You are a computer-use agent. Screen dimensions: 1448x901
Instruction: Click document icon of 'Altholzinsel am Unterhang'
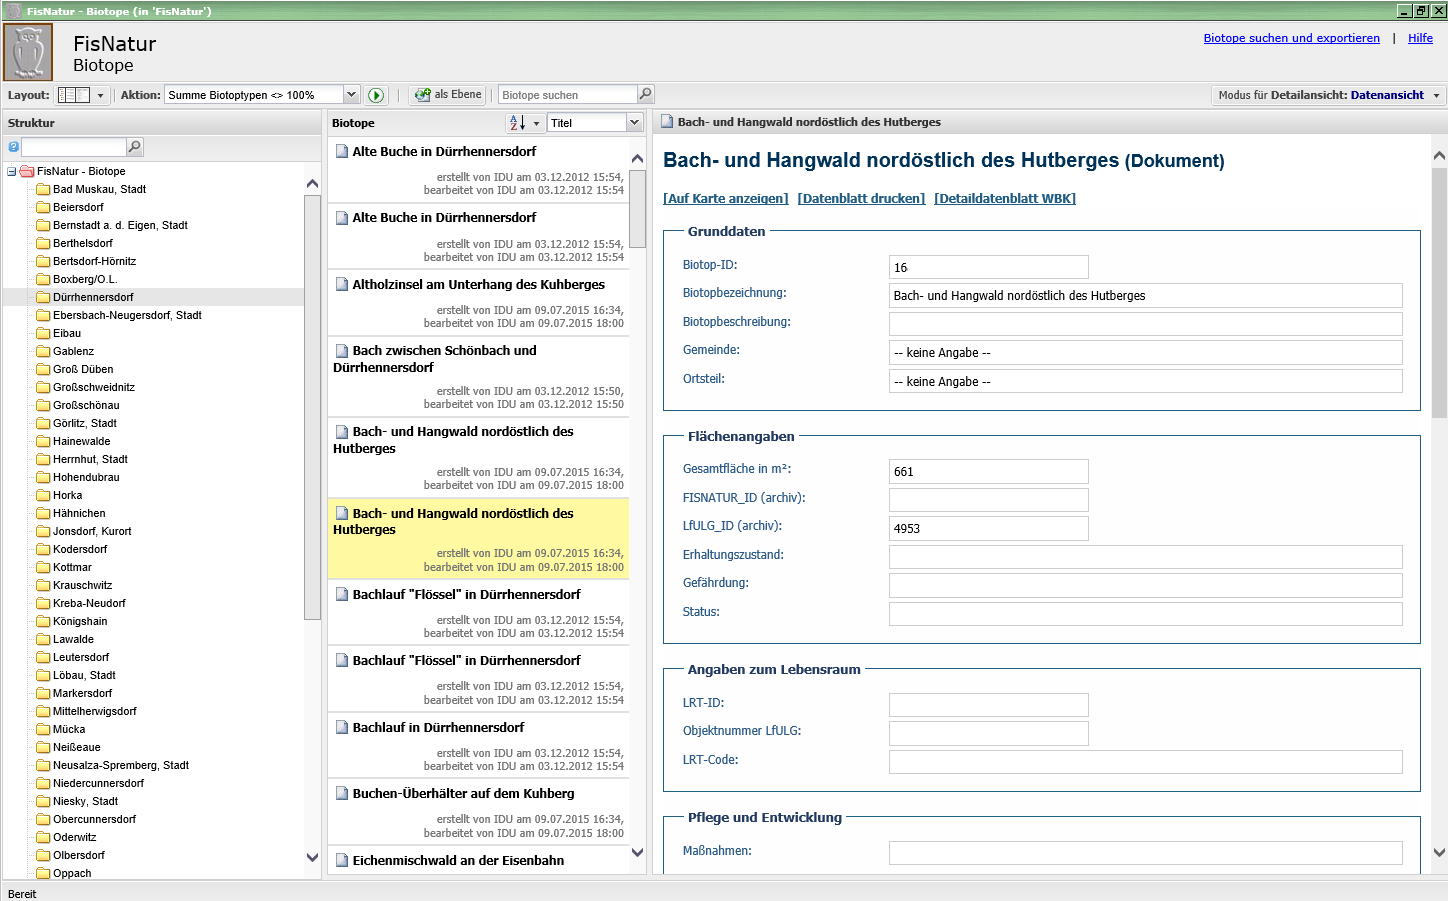point(342,284)
